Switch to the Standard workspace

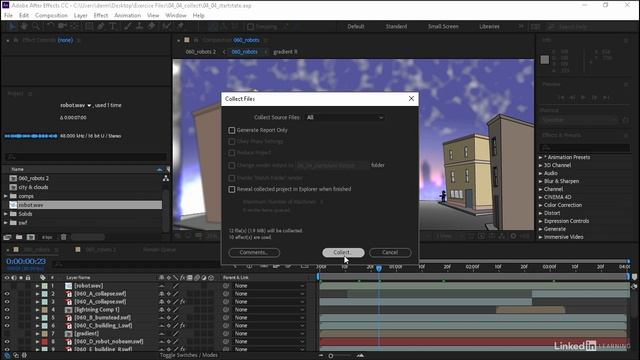[396, 27]
